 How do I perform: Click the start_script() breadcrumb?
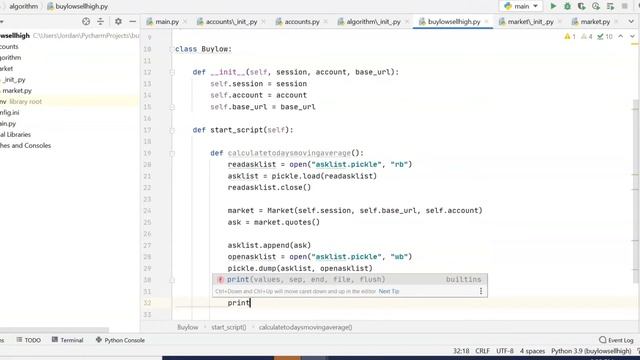tap(229, 327)
